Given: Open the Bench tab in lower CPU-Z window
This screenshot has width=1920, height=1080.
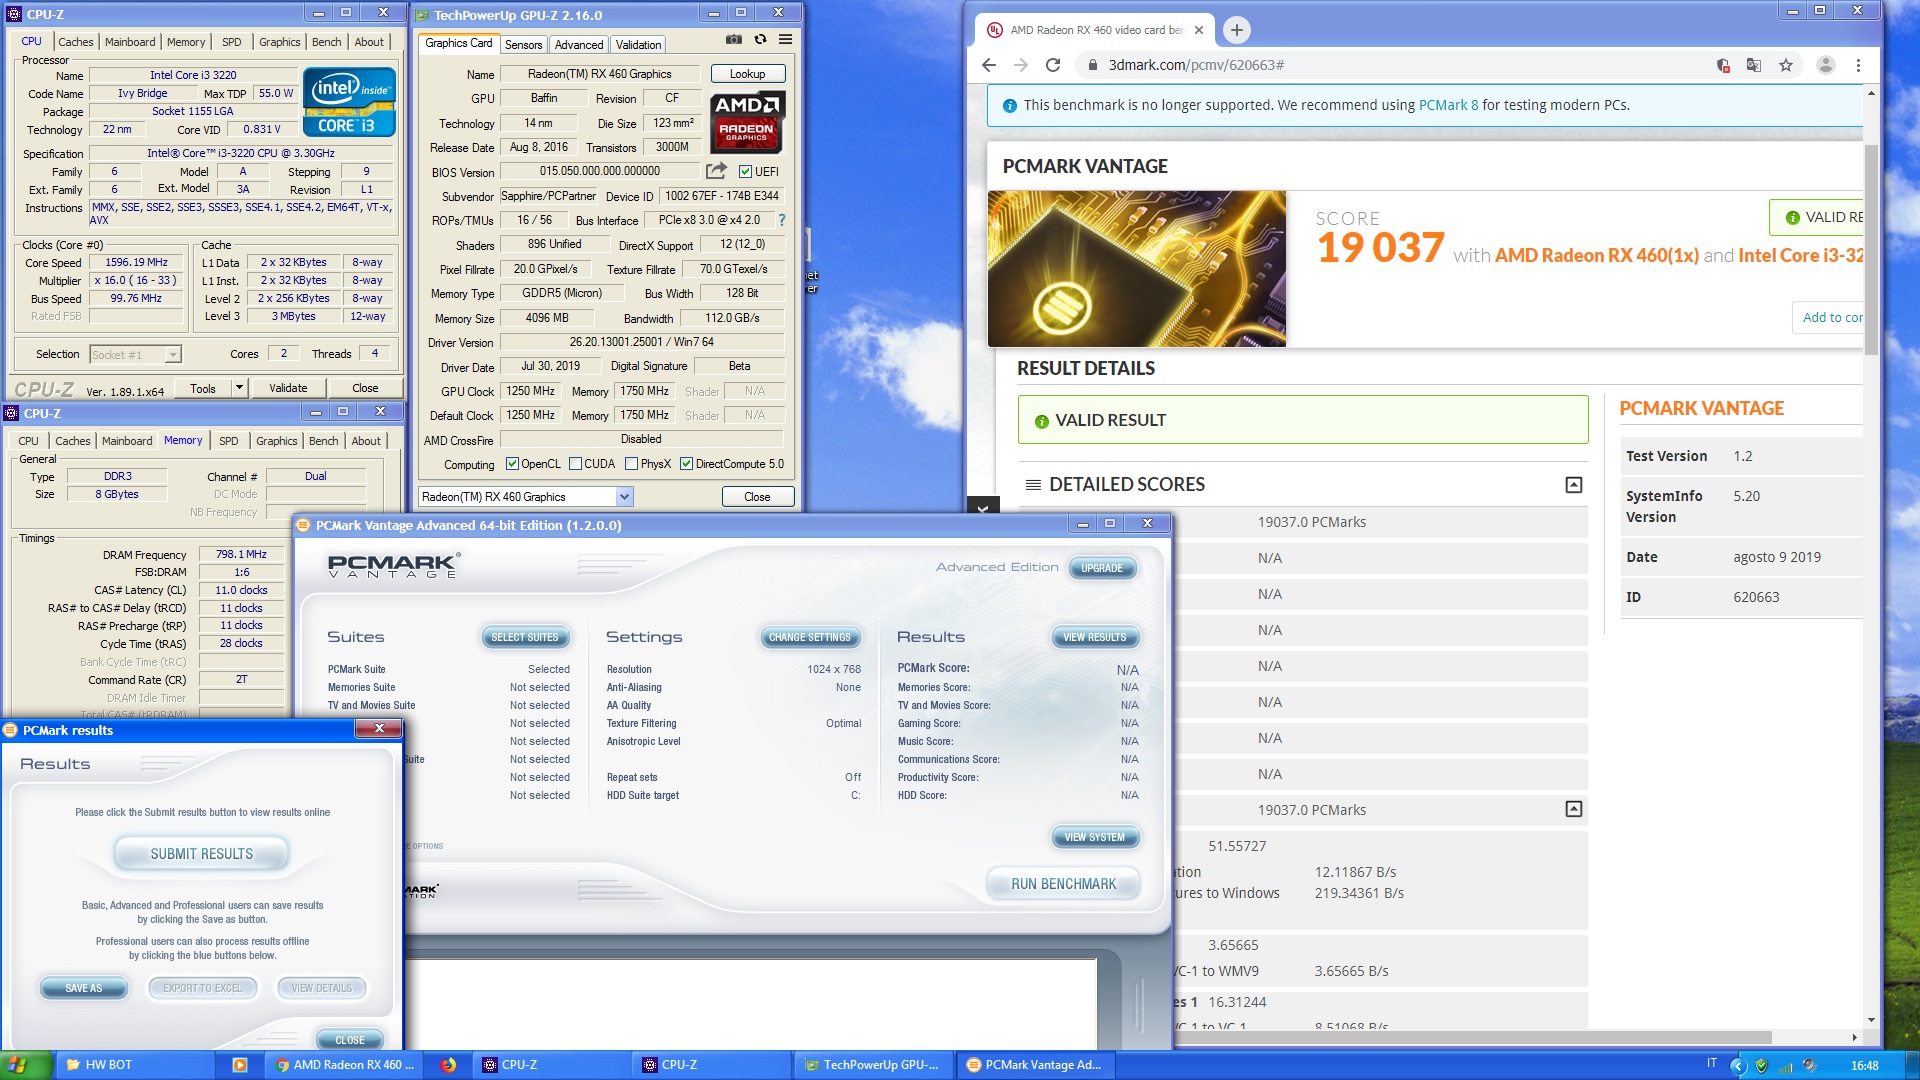Looking at the screenshot, I should (323, 441).
